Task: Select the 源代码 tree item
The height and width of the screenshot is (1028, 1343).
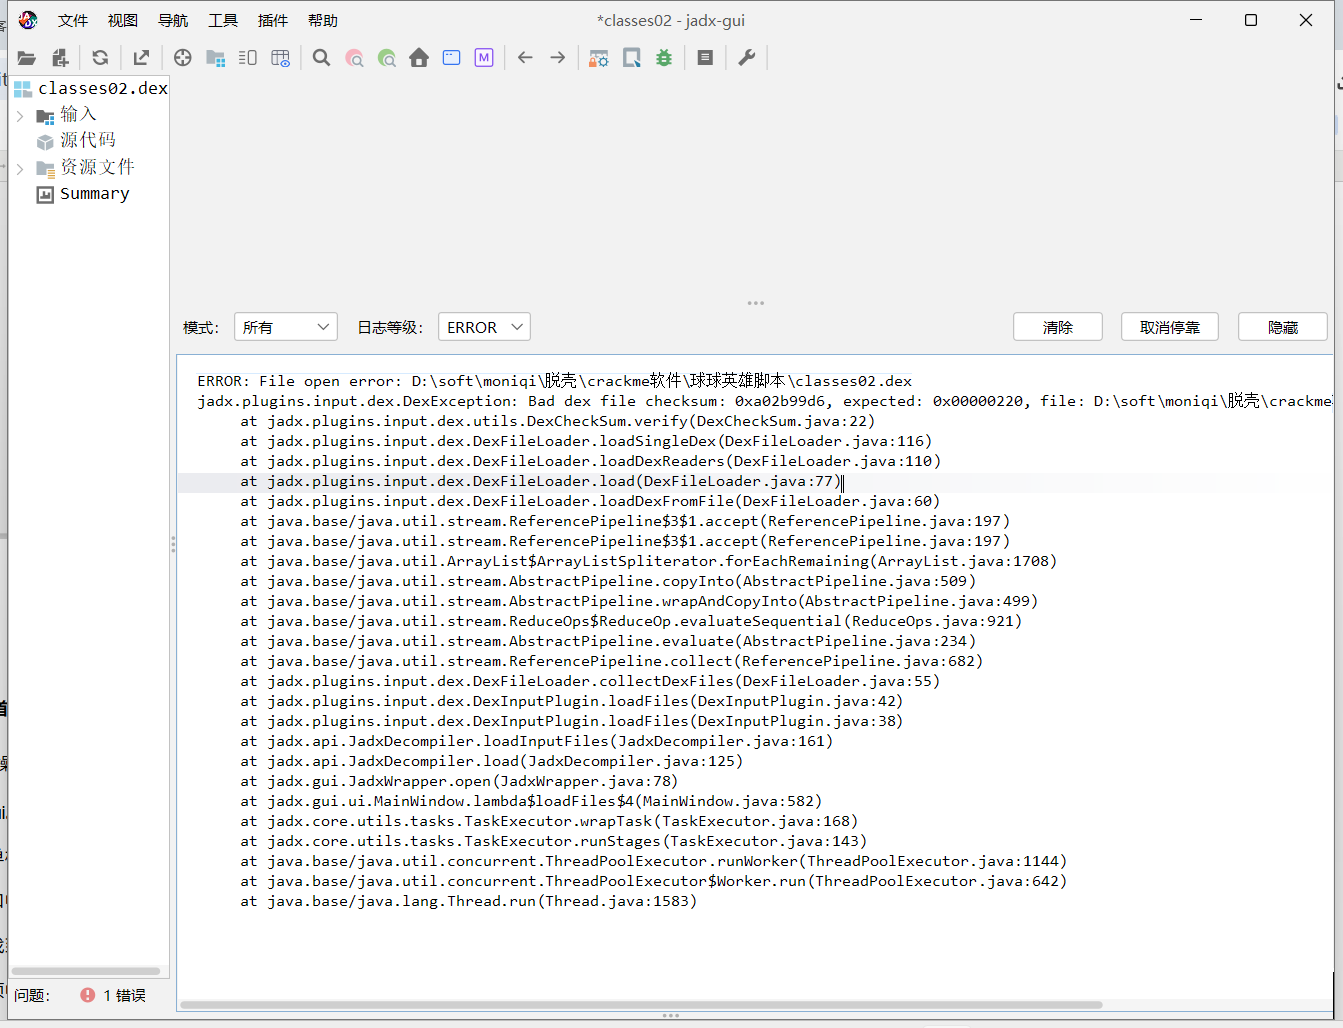Action: [x=88, y=140]
